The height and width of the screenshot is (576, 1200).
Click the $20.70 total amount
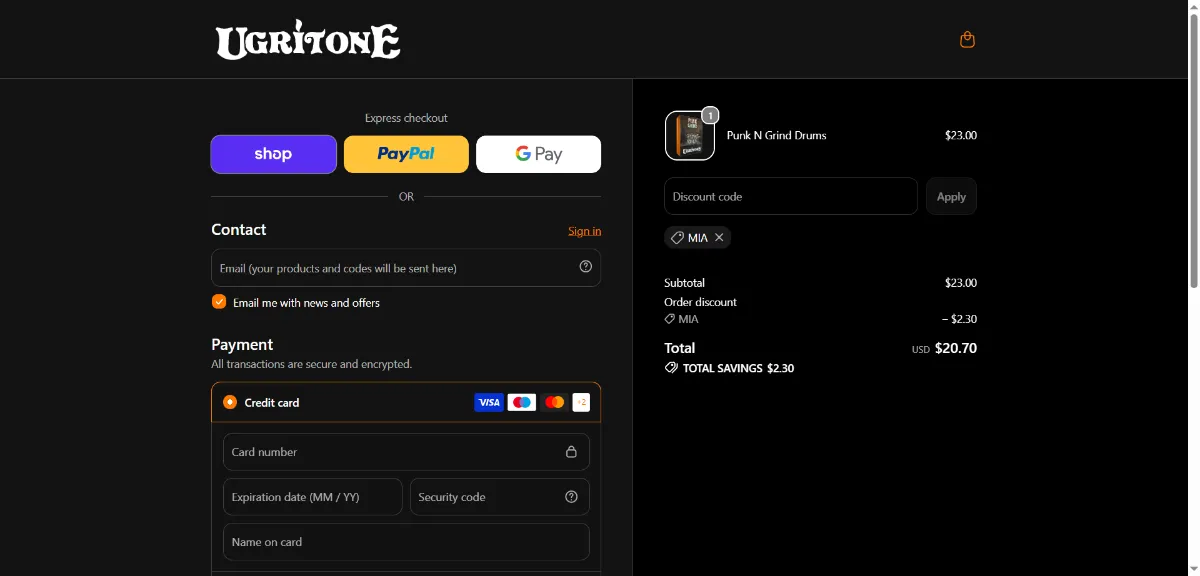click(956, 348)
